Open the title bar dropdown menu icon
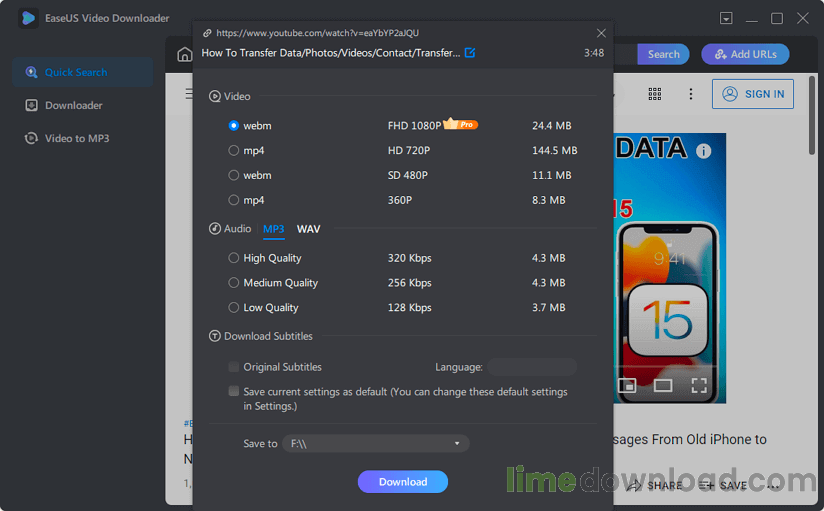The image size is (824, 511). click(x=726, y=18)
